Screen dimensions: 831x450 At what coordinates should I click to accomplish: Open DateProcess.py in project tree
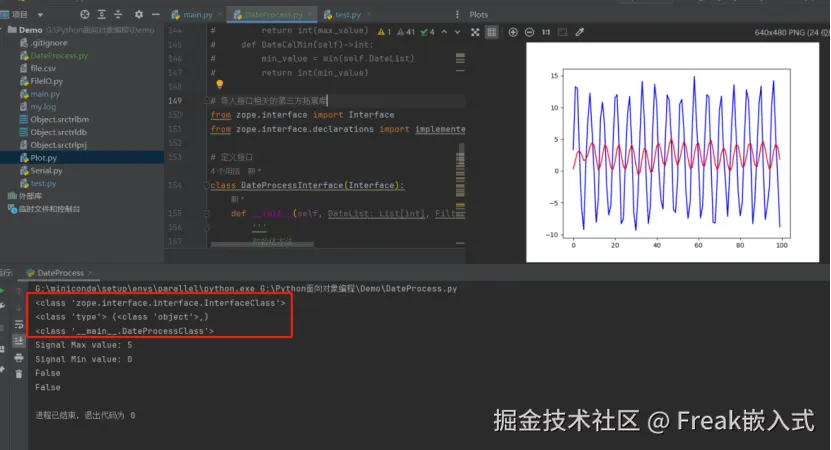[x=59, y=56]
